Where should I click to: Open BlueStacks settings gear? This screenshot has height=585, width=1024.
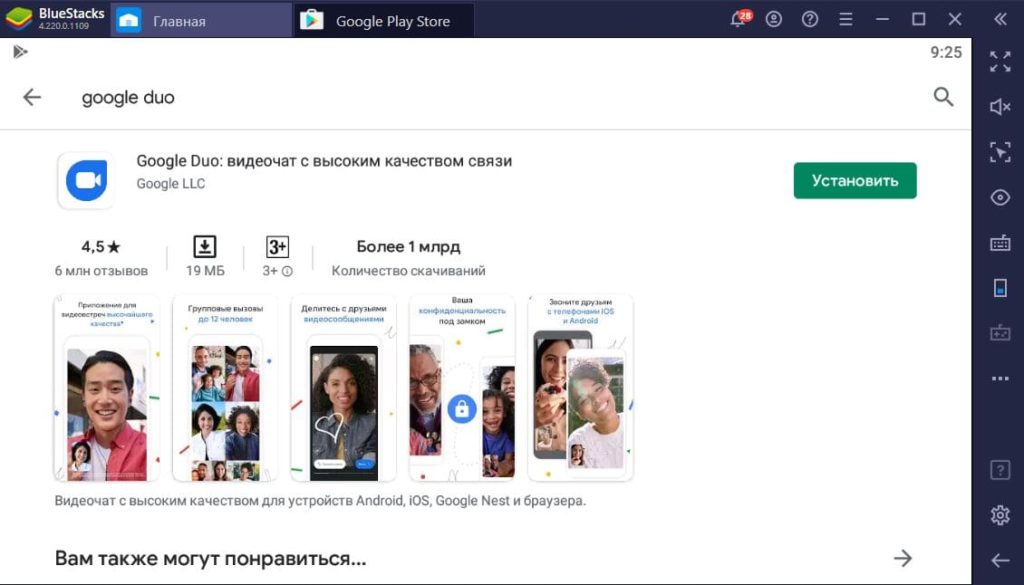[x=1000, y=515]
